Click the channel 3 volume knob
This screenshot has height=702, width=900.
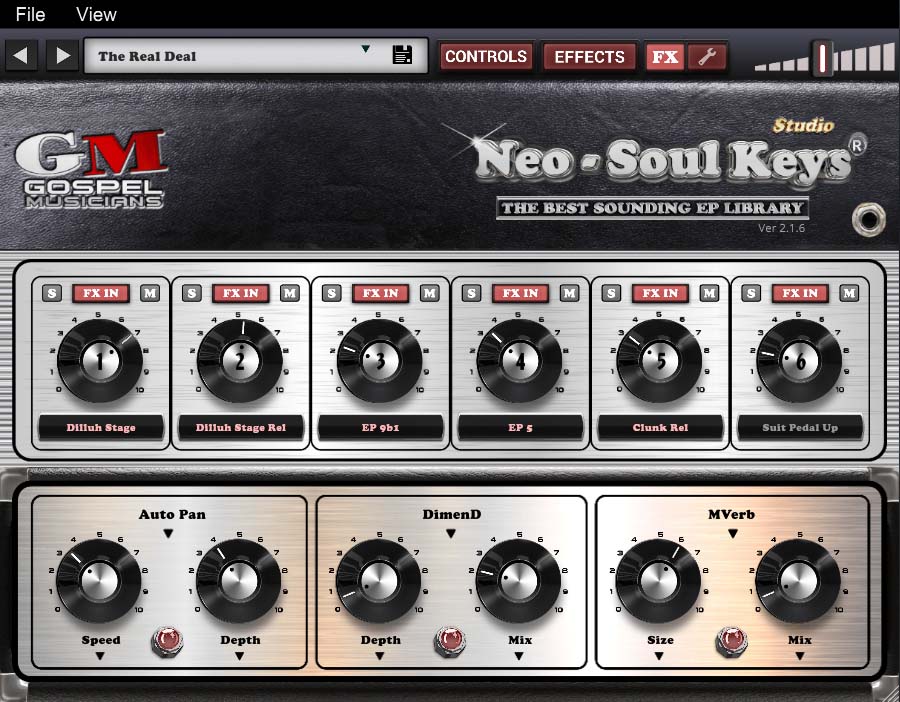click(x=379, y=361)
